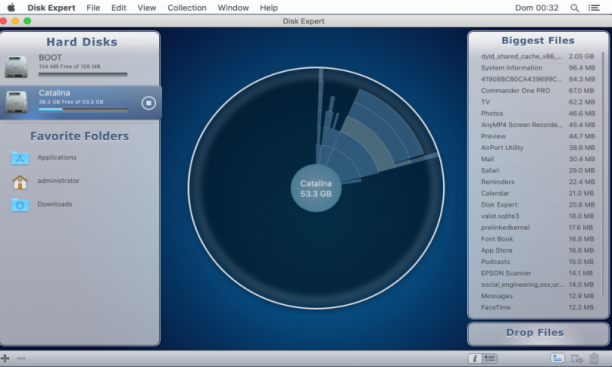
Task: Click the Biggest Files list scrollbar
Action: click(603, 174)
